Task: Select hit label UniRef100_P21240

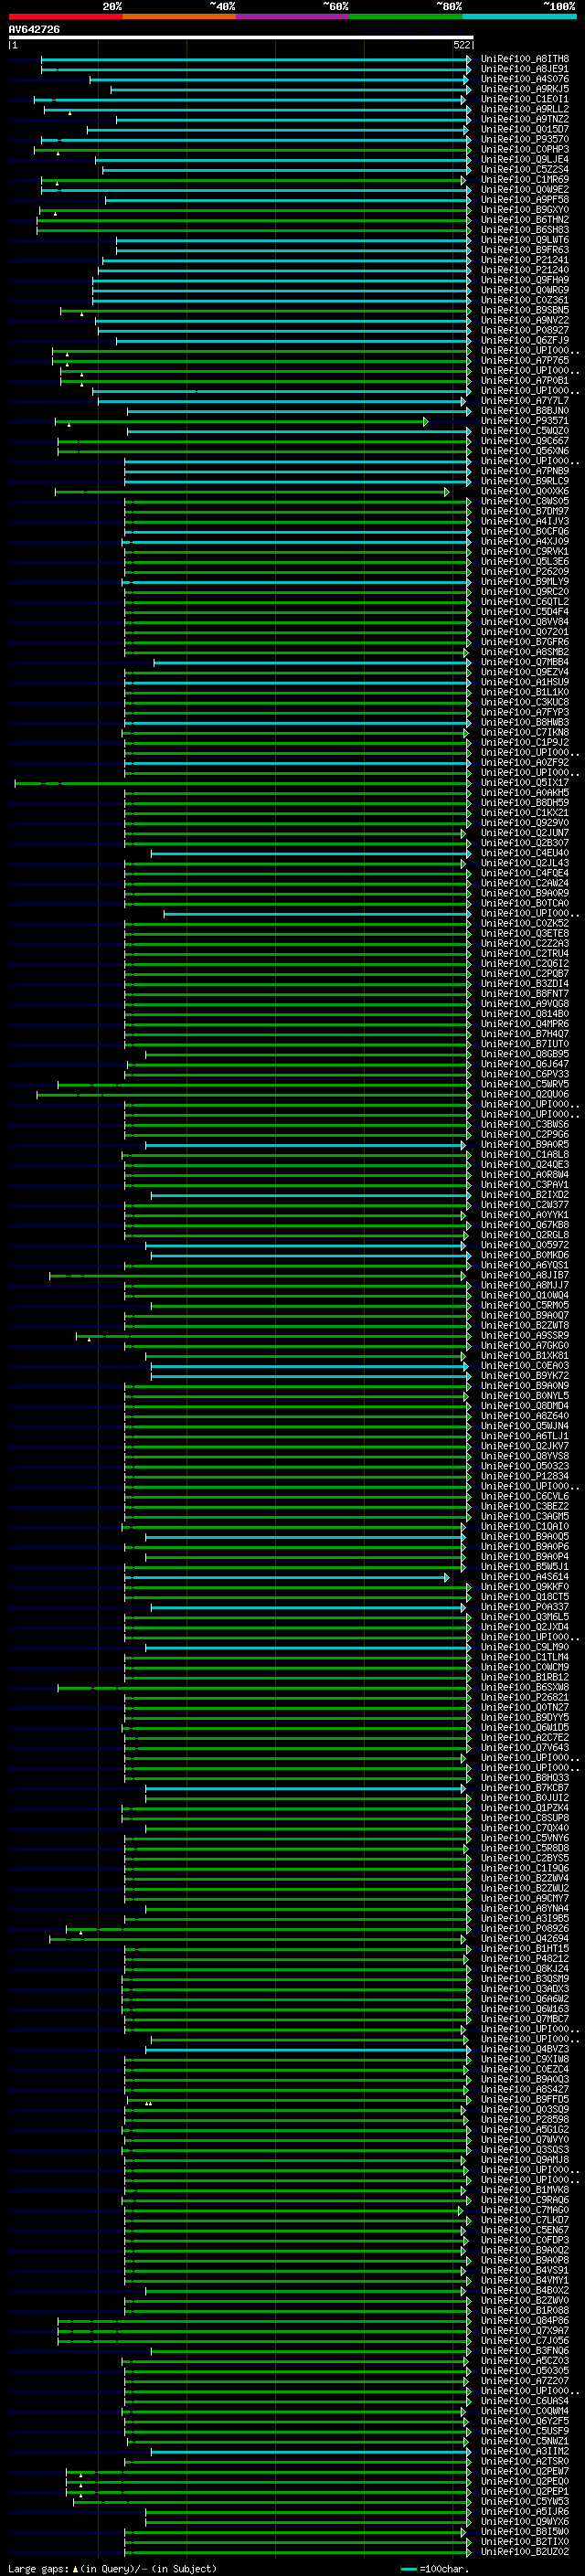Action: (x=525, y=270)
